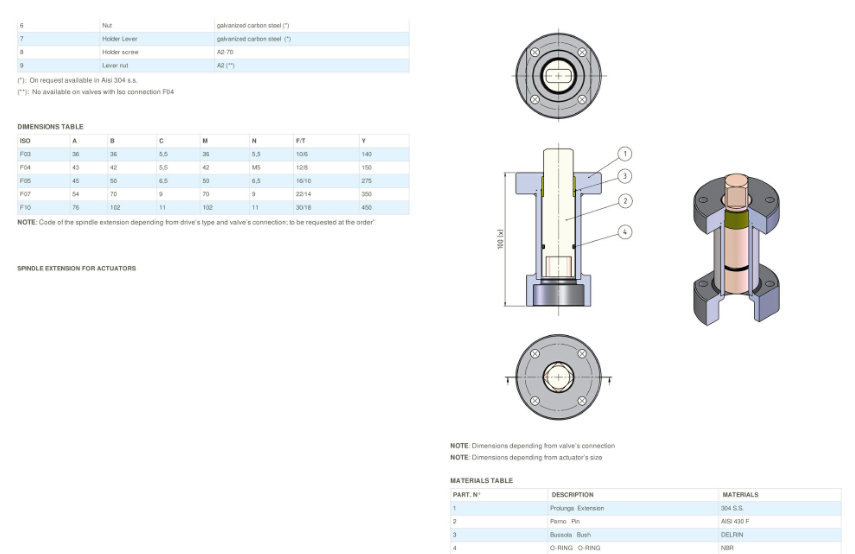Select the "DIMENSIONS TABLE" heading
This screenshot has width=855, height=554.
pyautogui.click(x=51, y=127)
